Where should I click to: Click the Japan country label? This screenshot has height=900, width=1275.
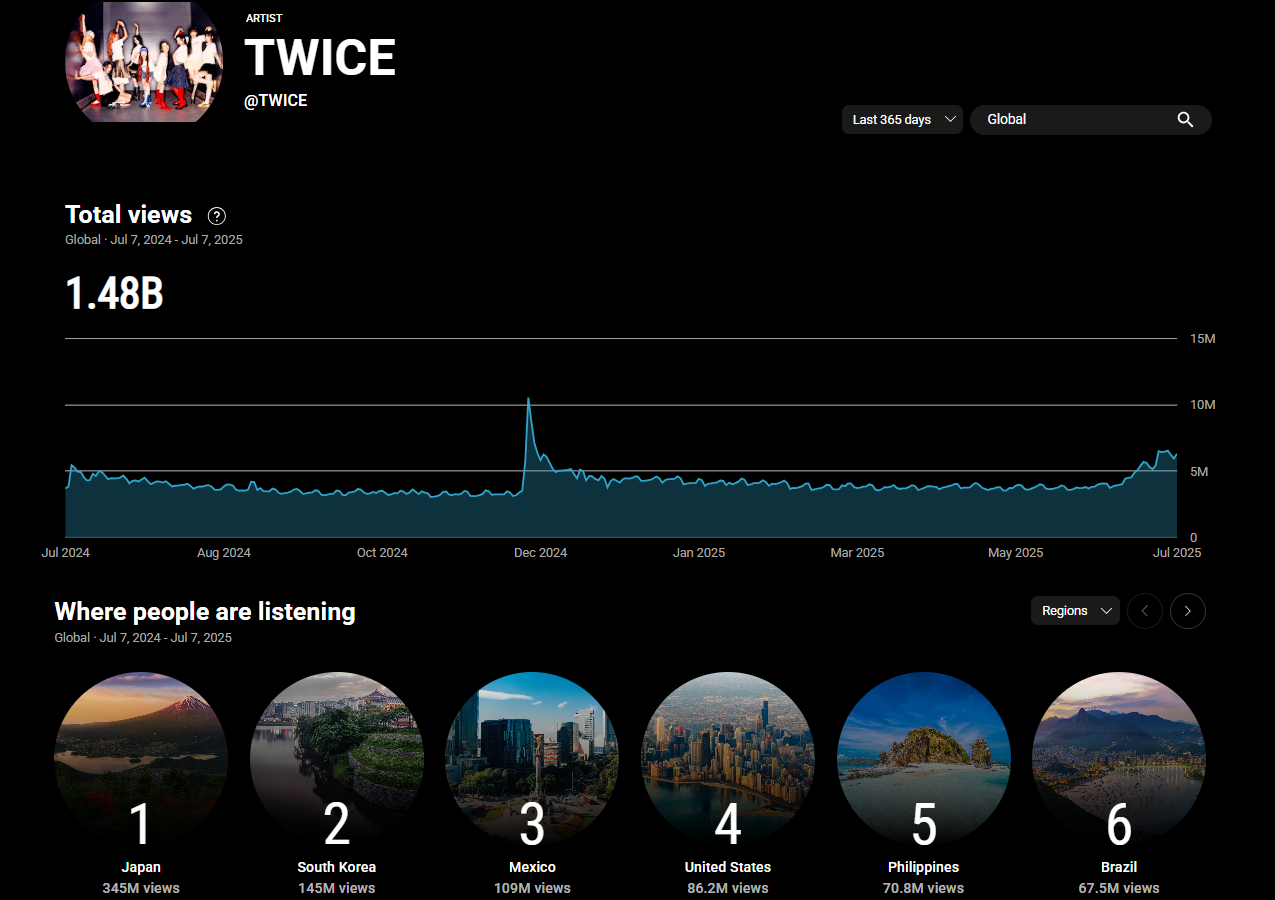coord(141,867)
